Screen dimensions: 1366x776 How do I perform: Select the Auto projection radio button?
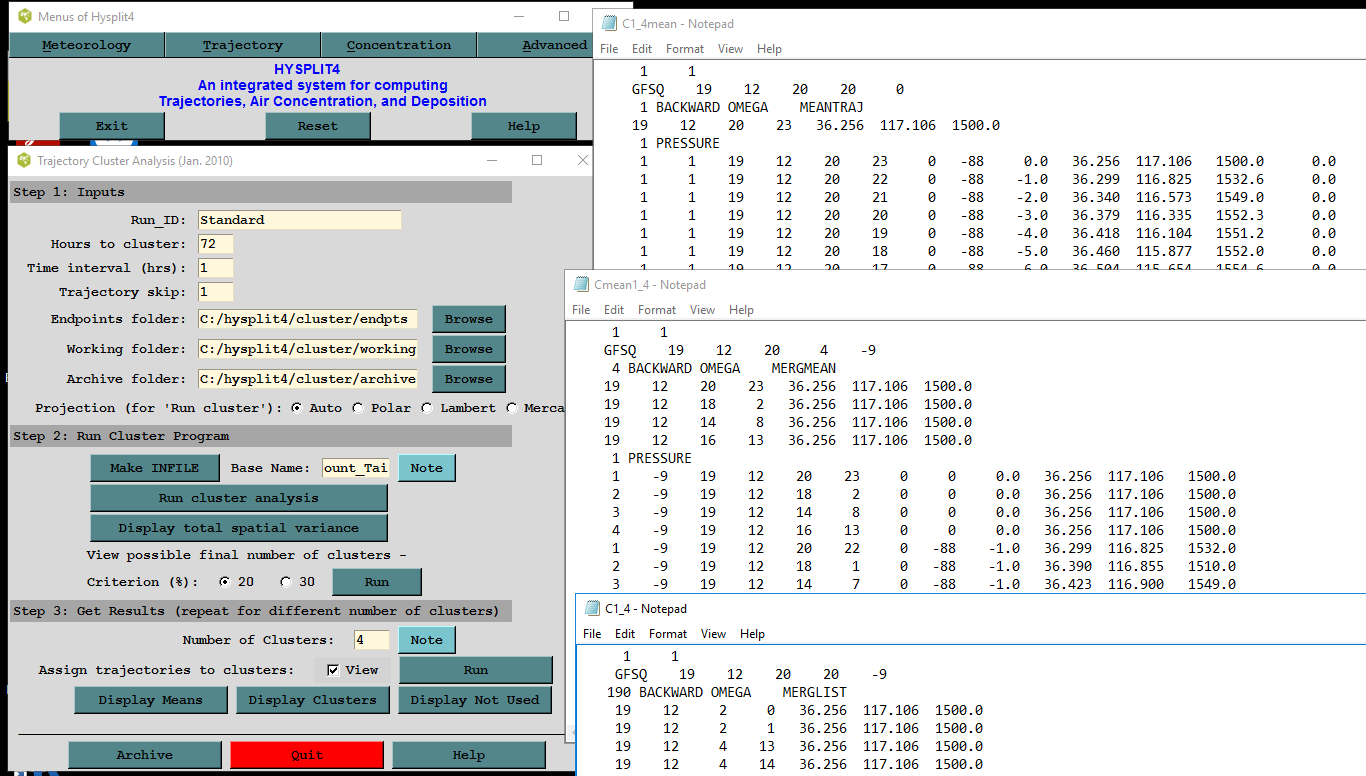[297, 408]
